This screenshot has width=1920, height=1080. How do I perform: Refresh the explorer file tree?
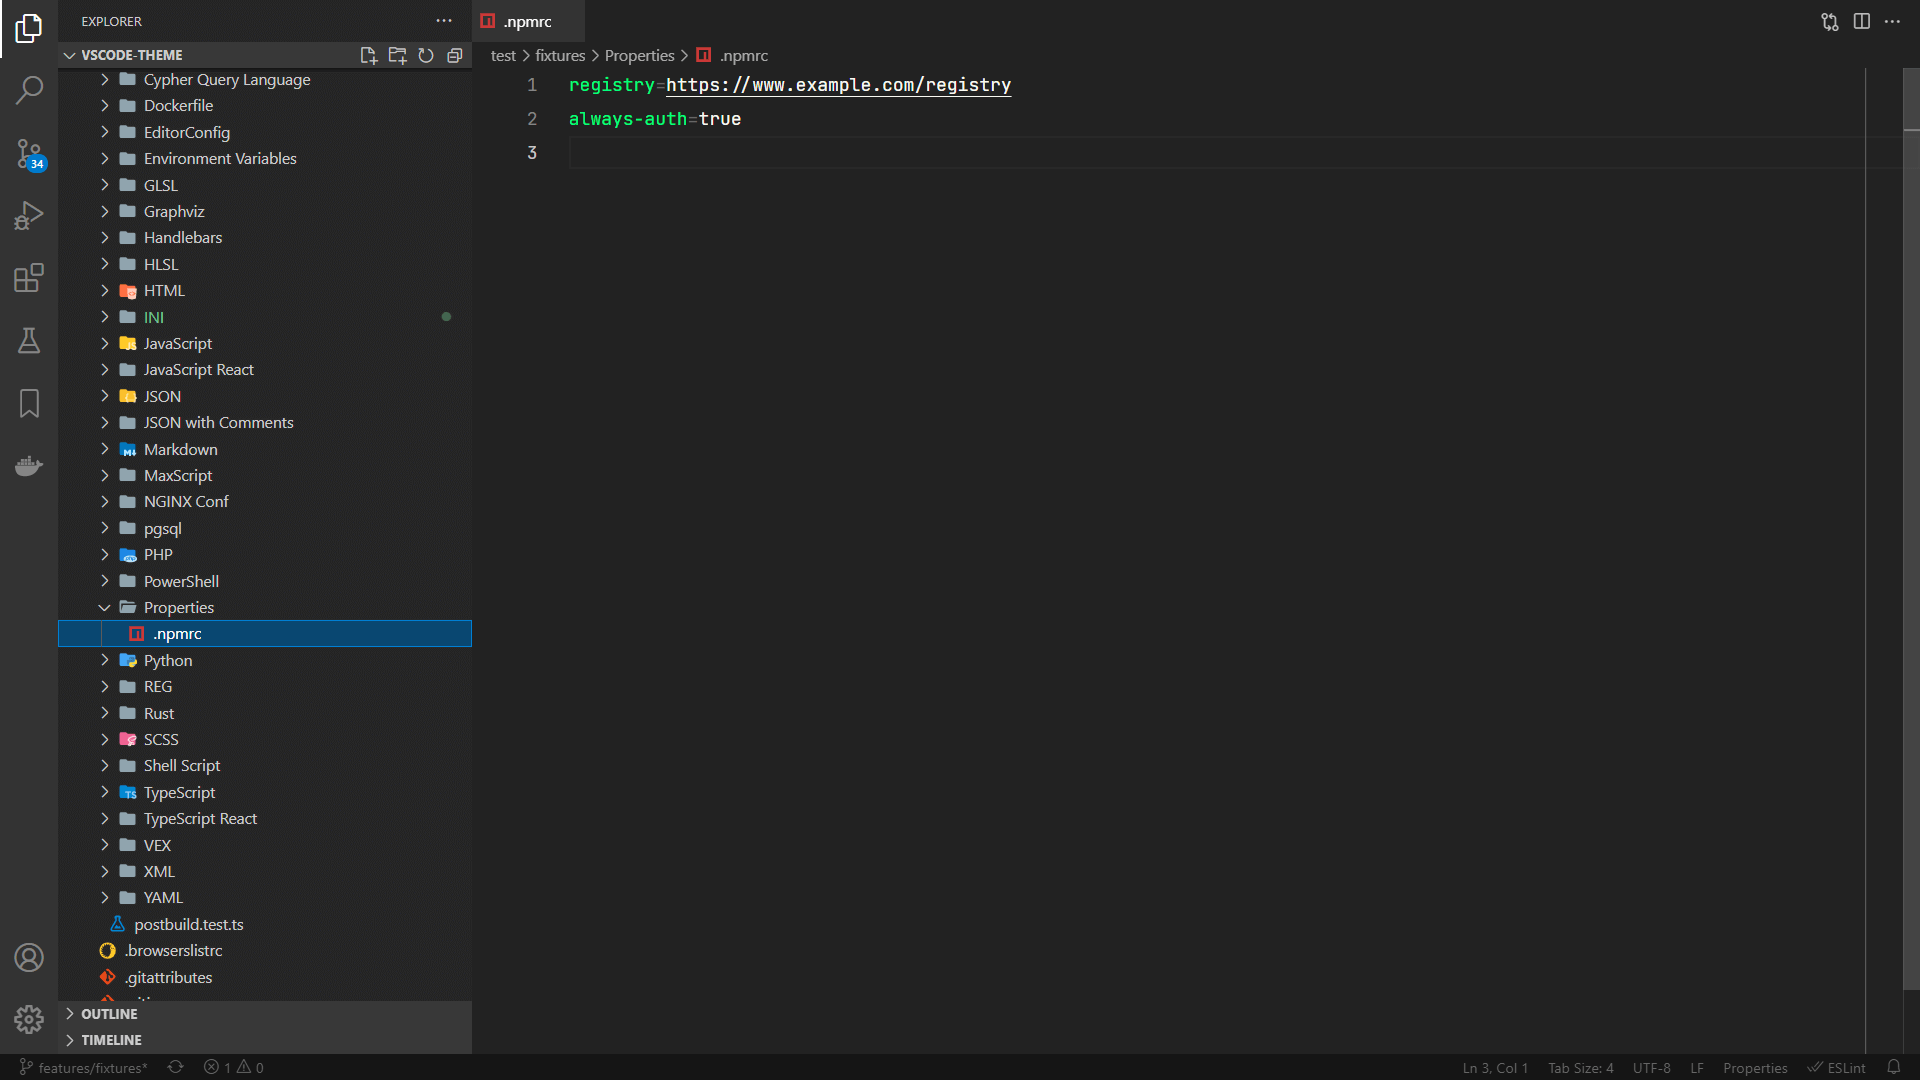426,56
